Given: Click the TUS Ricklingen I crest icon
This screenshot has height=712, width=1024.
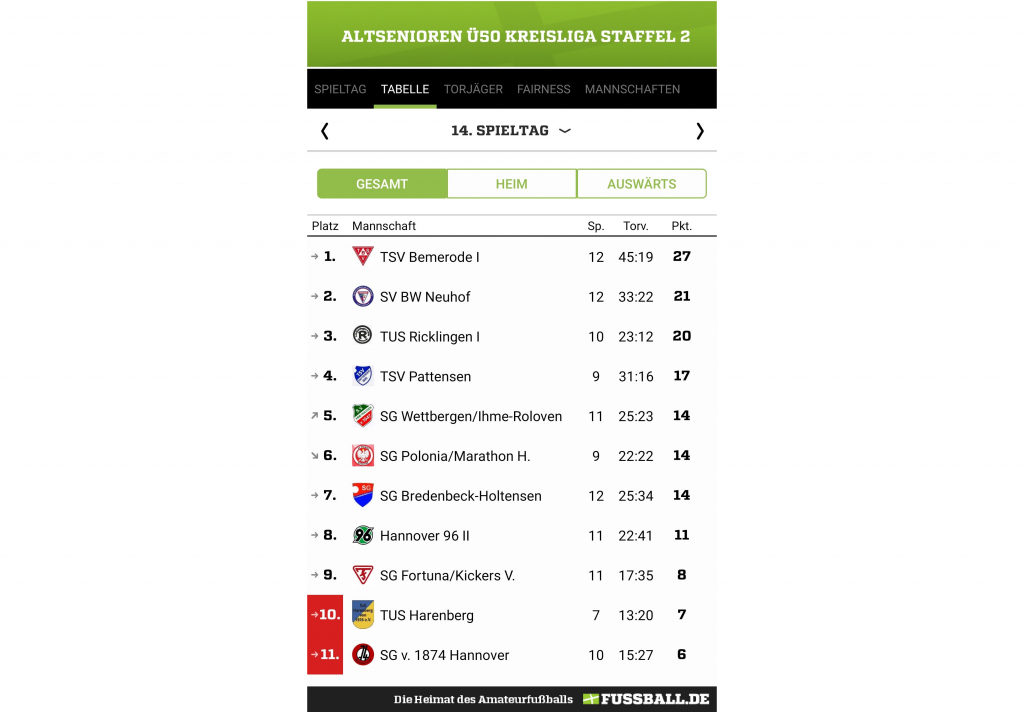Looking at the screenshot, I should [362, 336].
